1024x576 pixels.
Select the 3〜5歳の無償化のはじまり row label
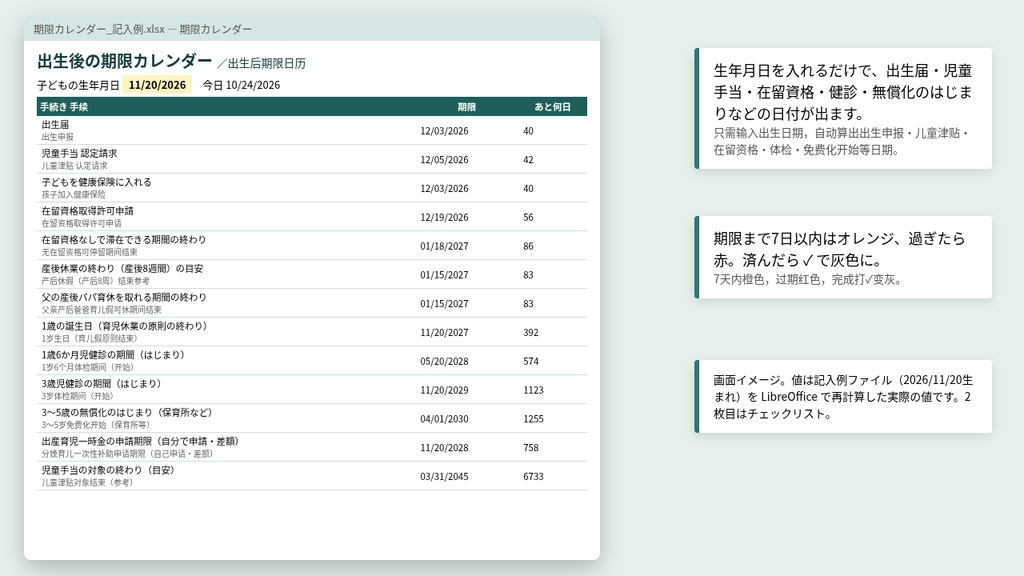(127, 412)
